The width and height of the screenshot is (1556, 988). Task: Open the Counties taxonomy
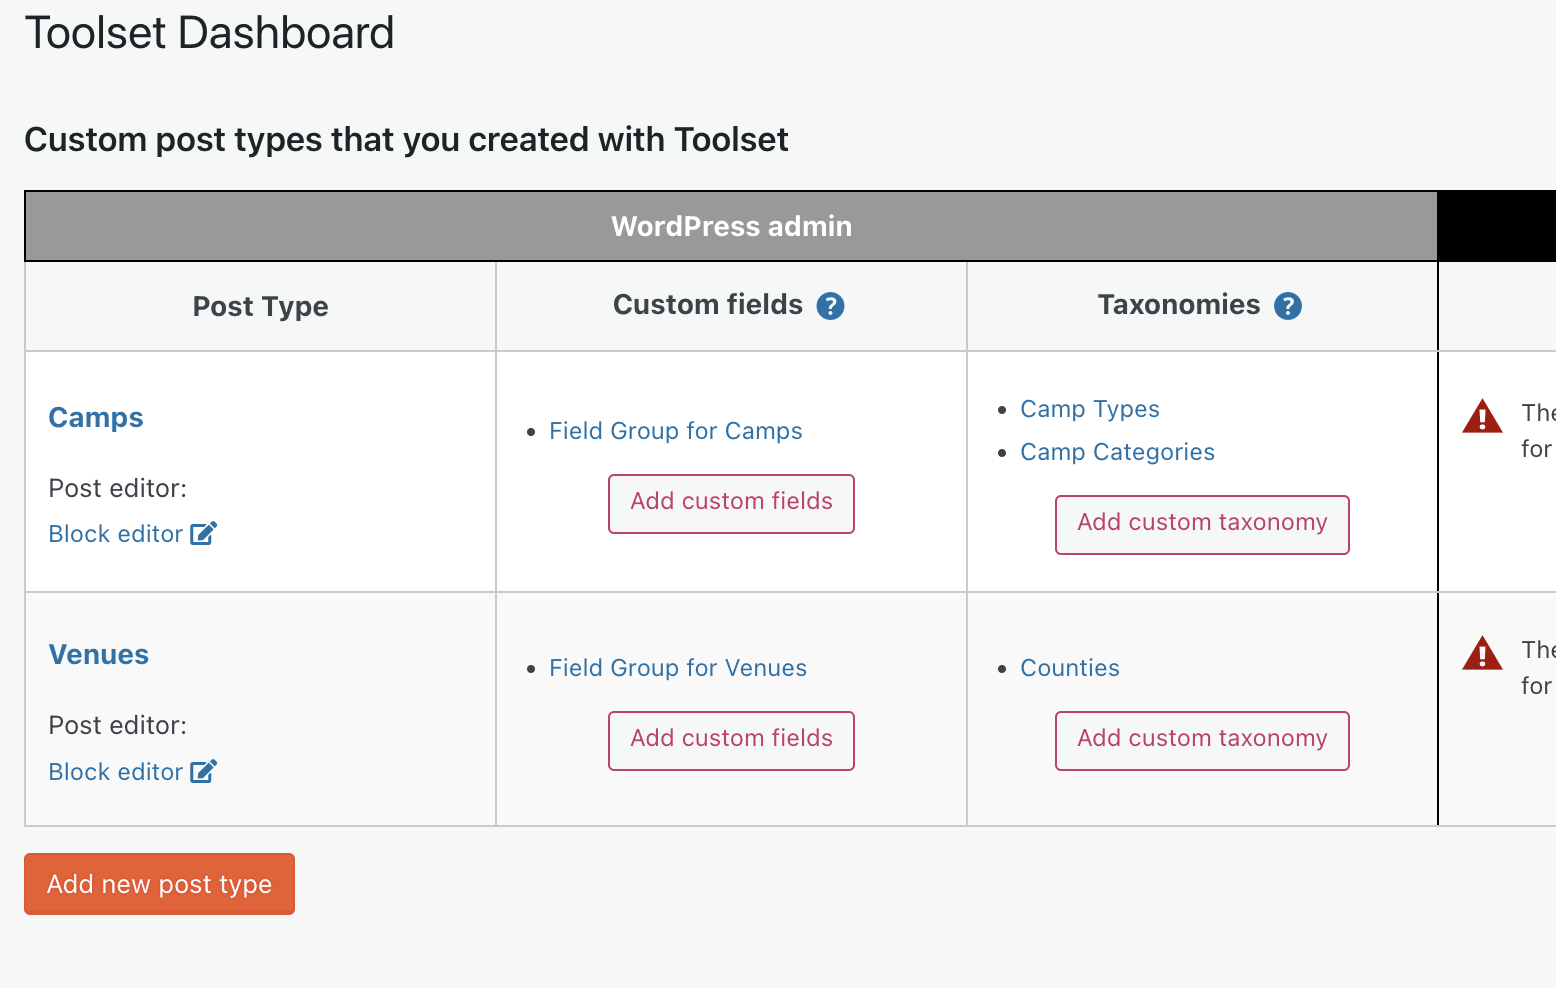pos(1070,668)
